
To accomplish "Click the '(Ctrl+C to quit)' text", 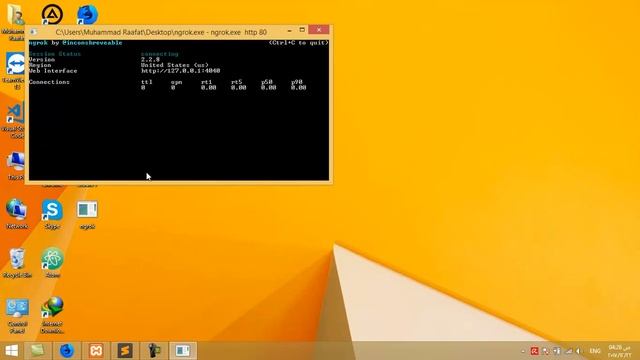I will coord(298,42).
